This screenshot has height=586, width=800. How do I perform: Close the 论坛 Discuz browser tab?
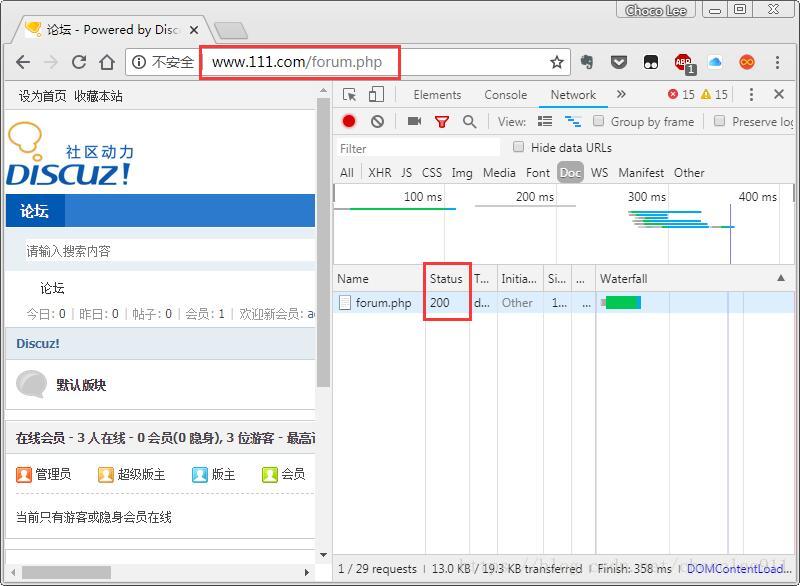(194, 30)
